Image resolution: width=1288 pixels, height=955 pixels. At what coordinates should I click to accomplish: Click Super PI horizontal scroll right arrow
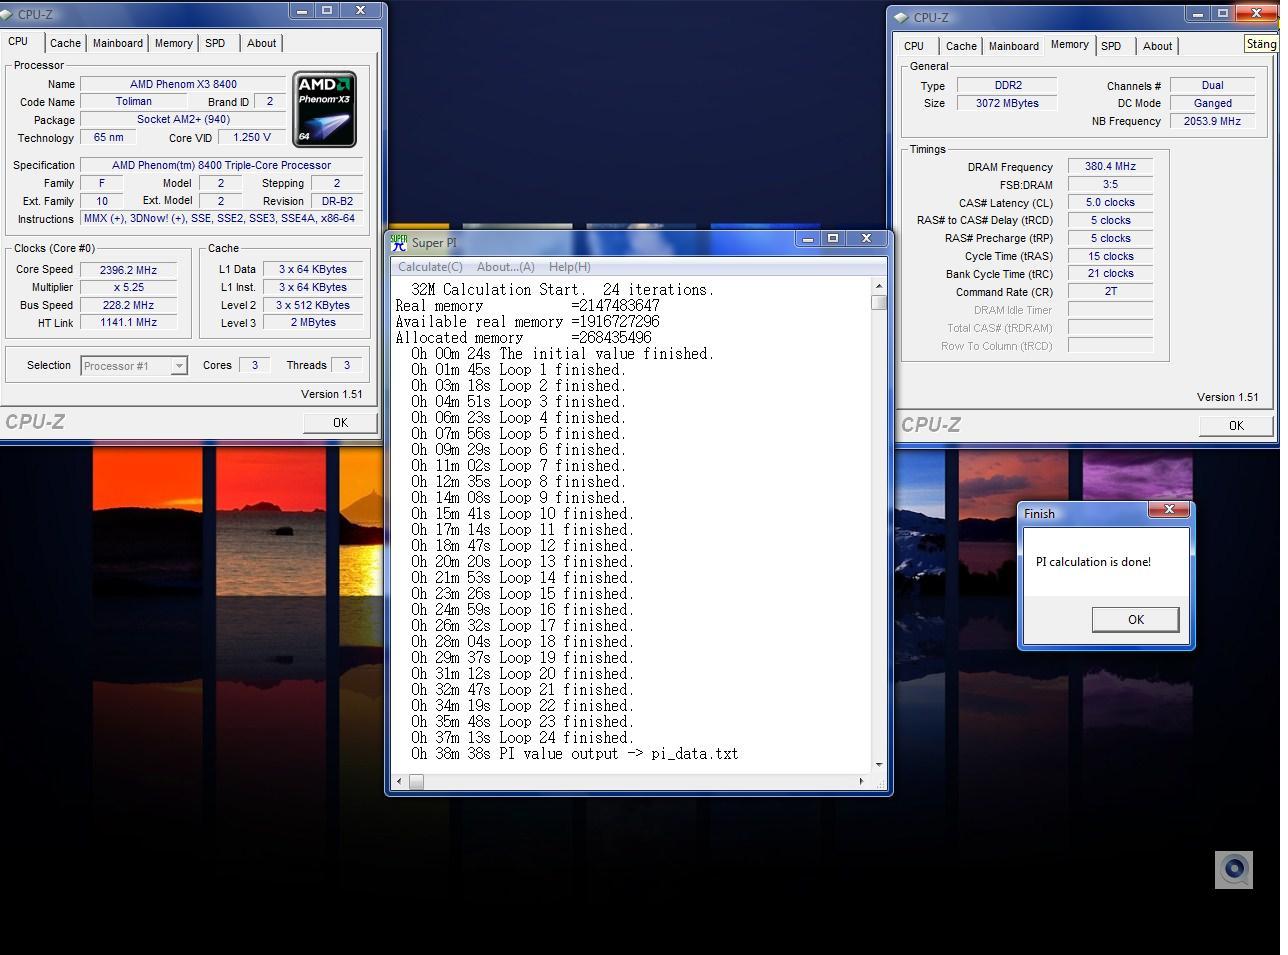862,782
